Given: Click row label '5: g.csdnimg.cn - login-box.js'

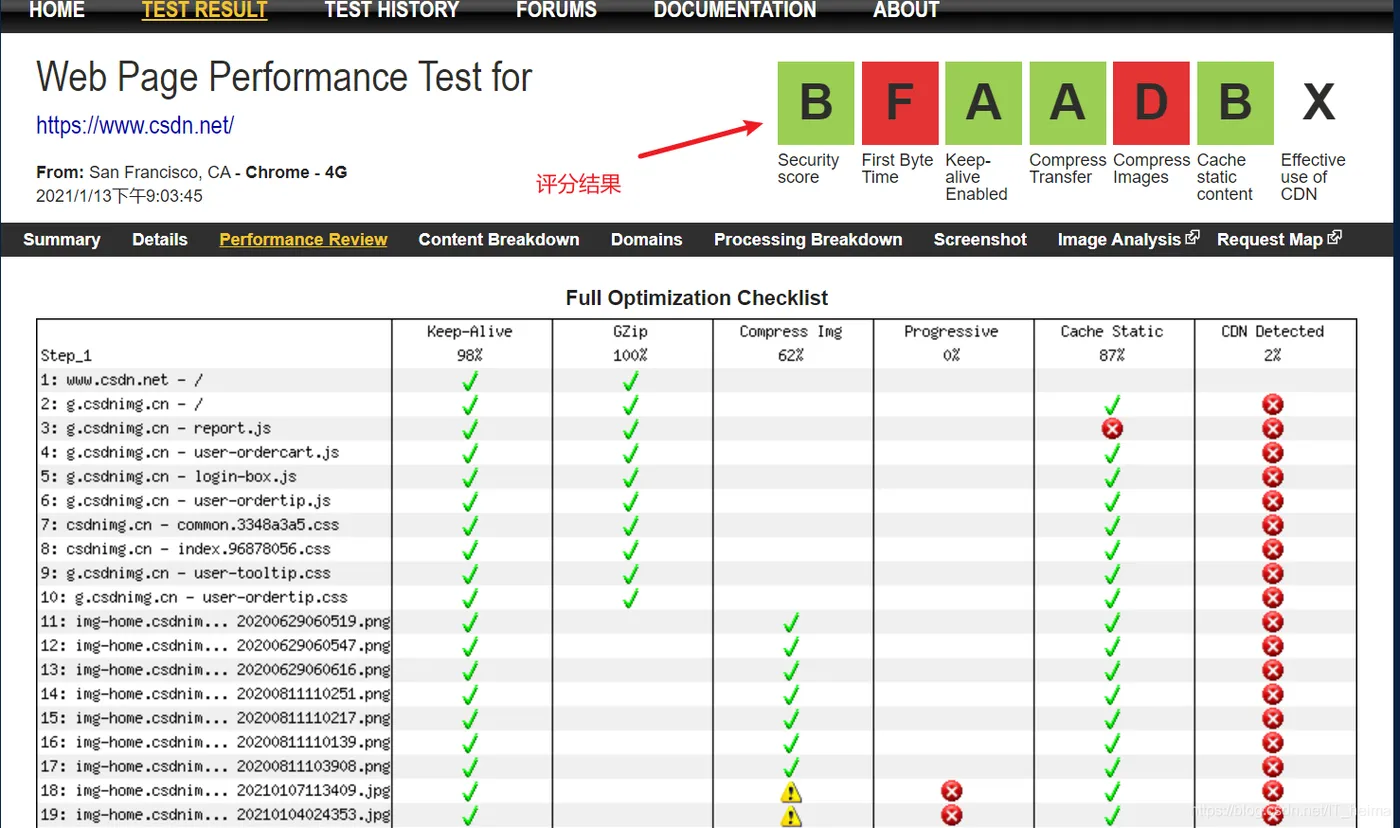Looking at the screenshot, I should tap(169, 477).
